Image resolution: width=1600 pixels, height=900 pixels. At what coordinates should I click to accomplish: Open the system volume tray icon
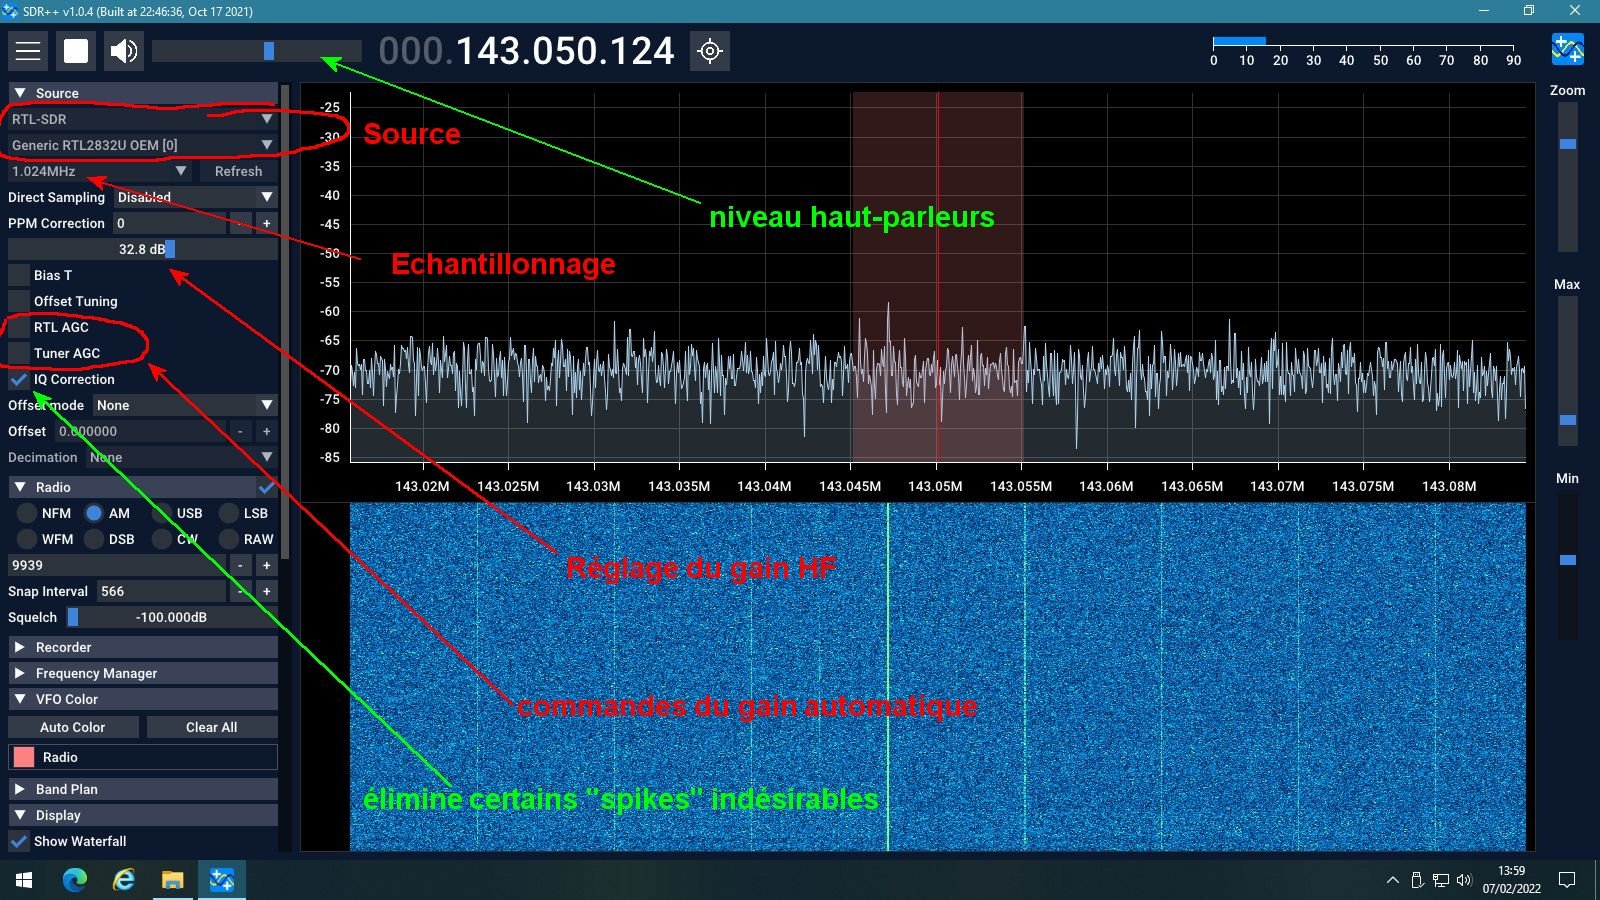pos(1464,880)
